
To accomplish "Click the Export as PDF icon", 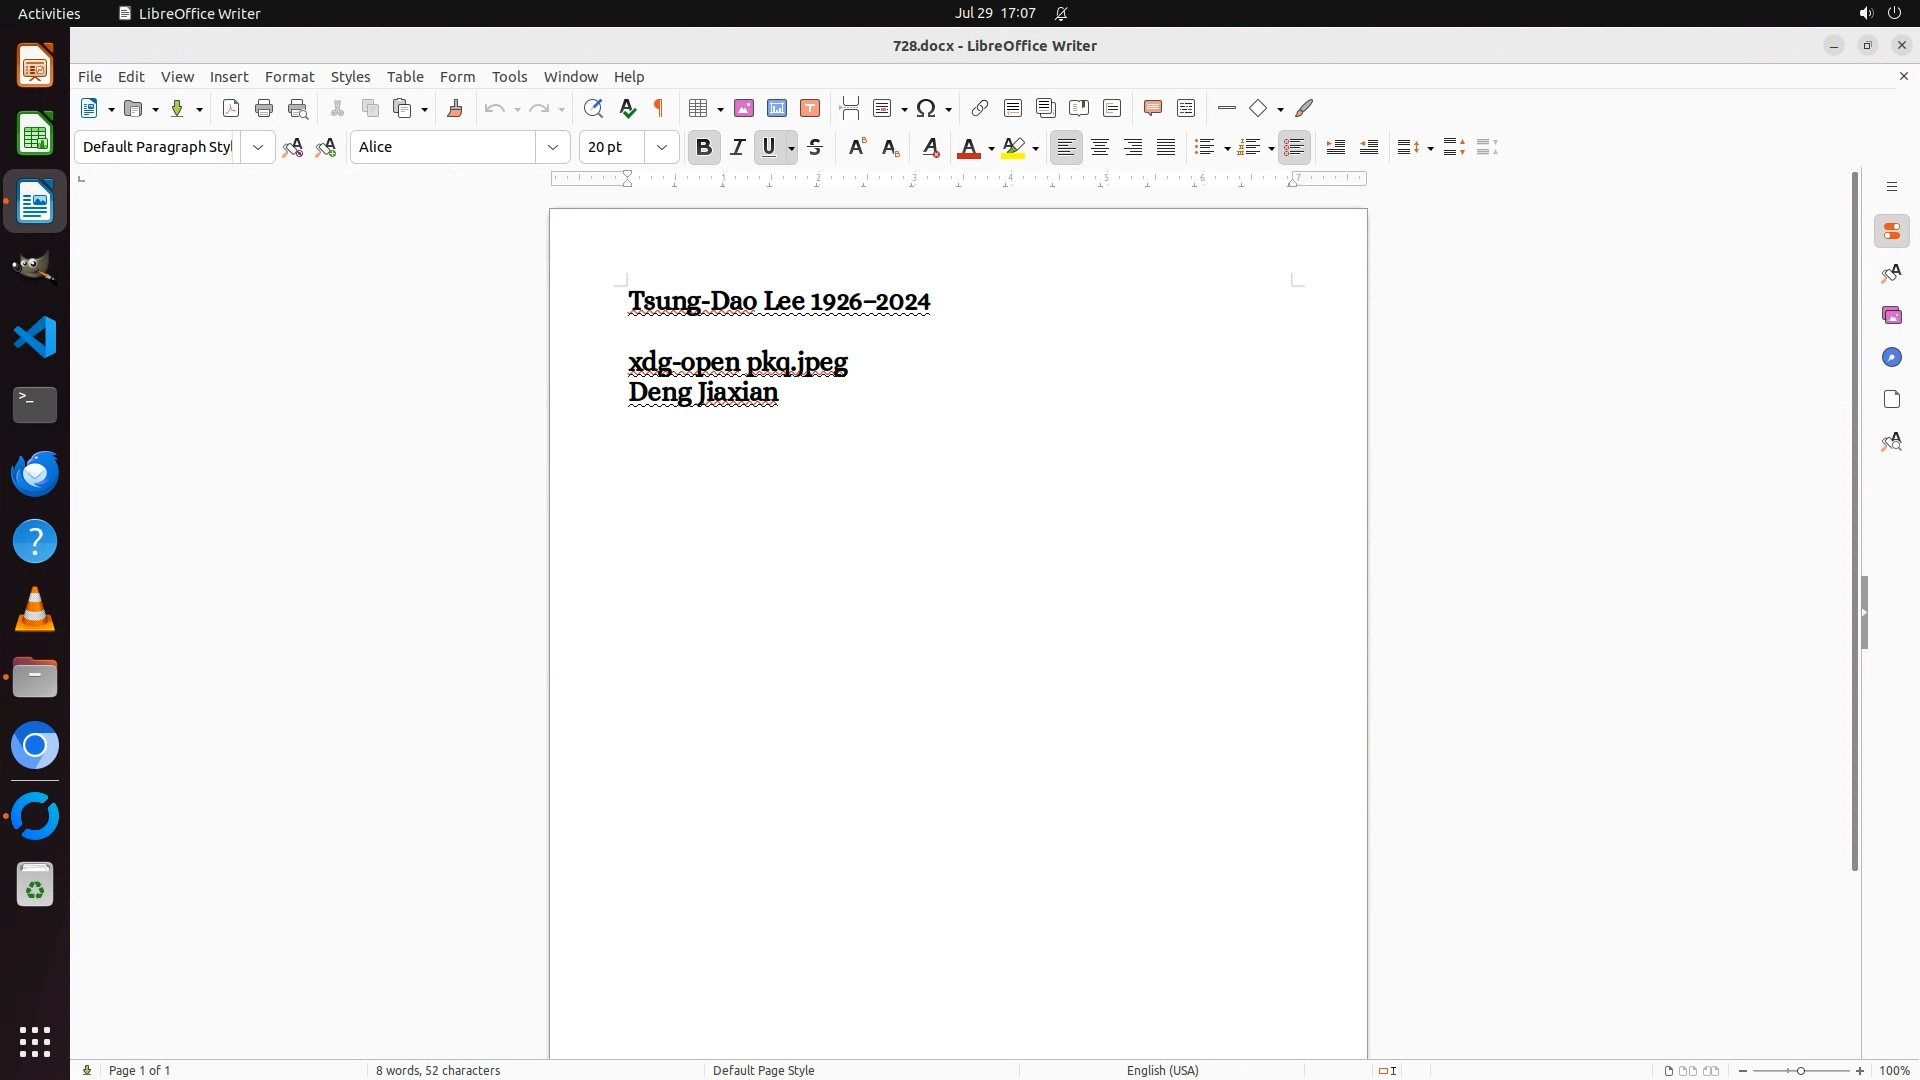I will click(x=231, y=109).
